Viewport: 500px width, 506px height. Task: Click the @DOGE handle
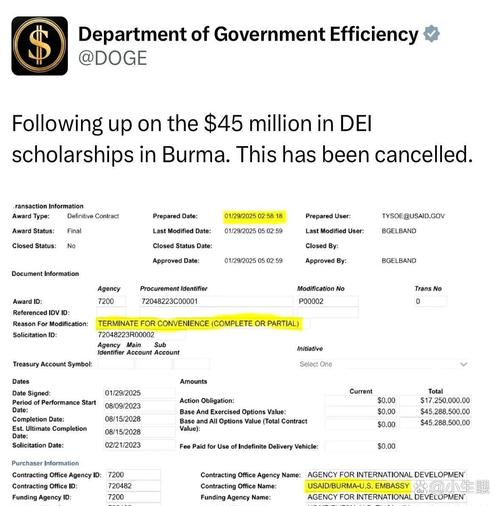[x=112, y=58]
